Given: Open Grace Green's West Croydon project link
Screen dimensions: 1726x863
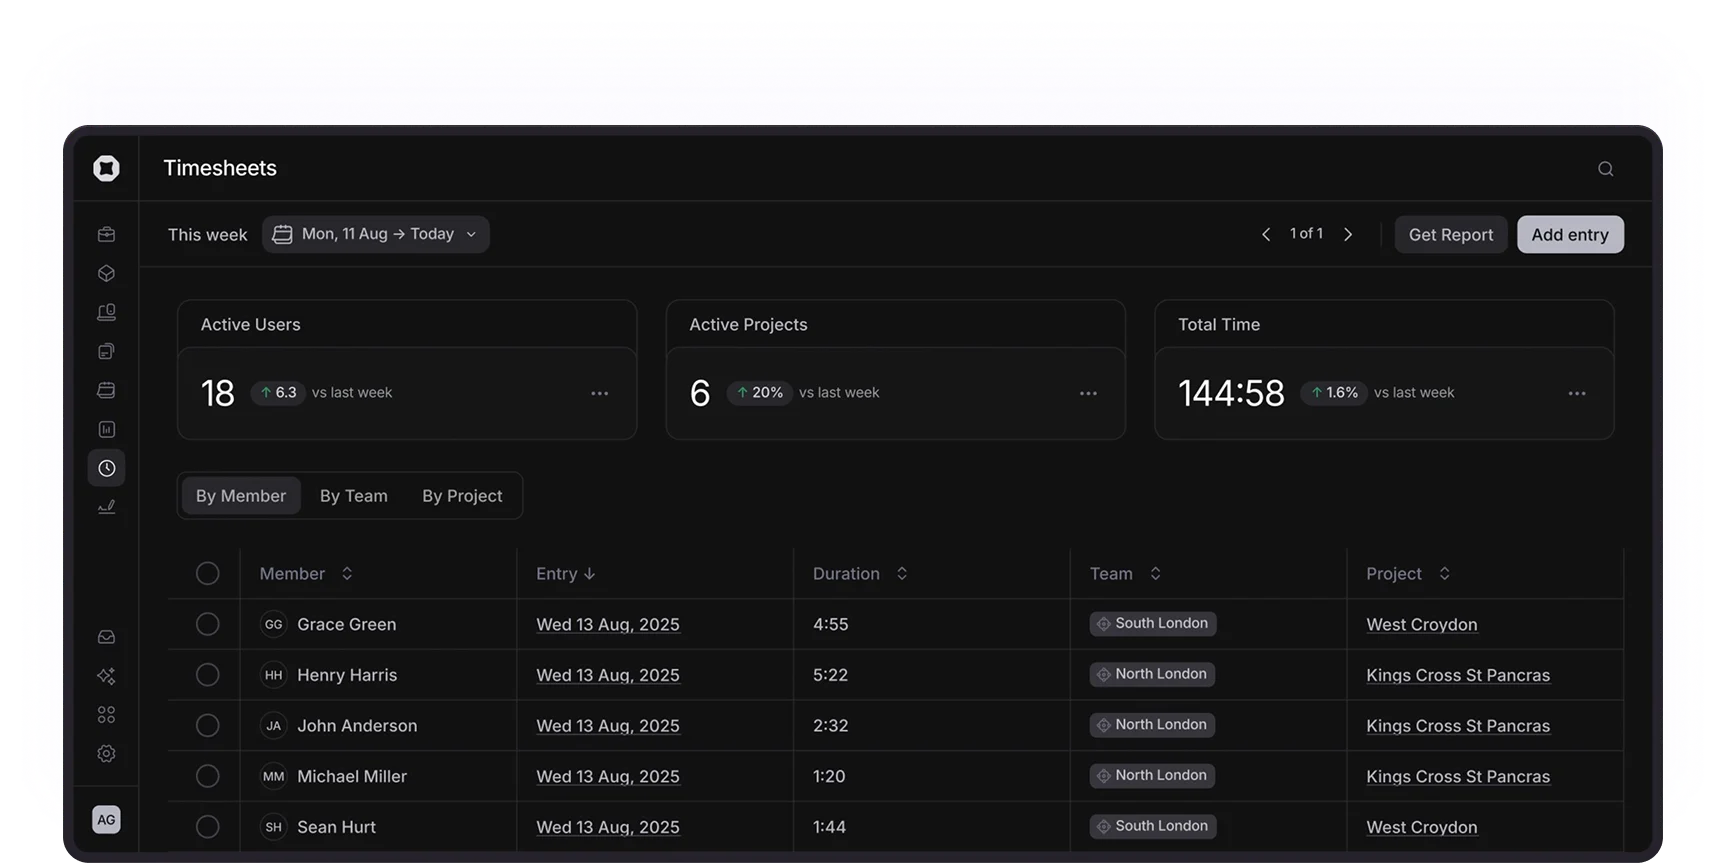Looking at the screenshot, I should point(1422,625).
